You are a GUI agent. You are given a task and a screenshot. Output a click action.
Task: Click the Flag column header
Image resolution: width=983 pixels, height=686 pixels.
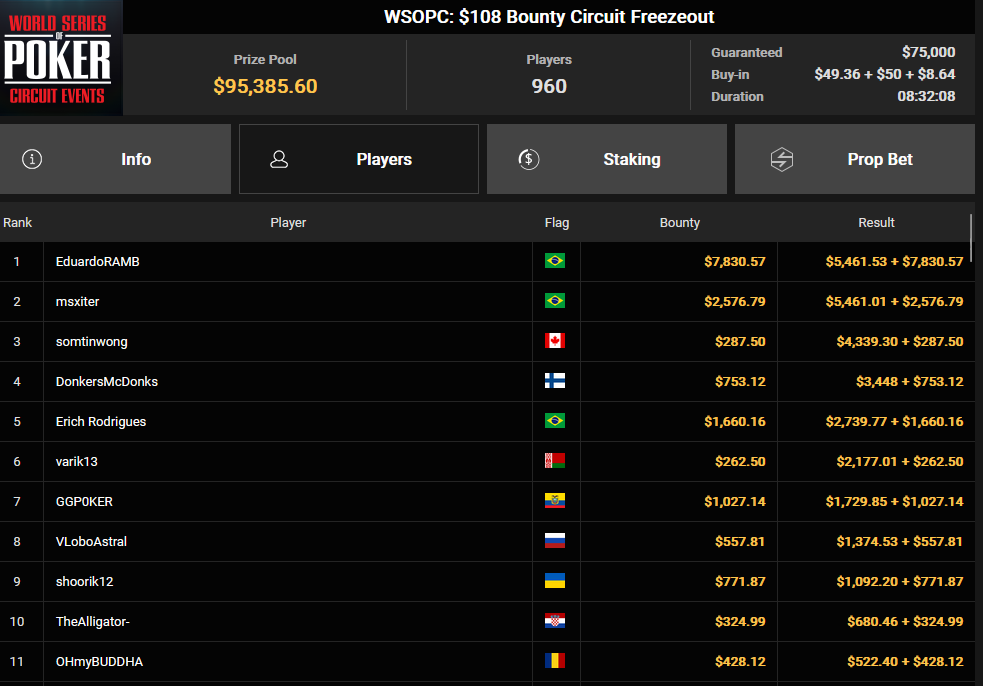[x=557, y=223]
